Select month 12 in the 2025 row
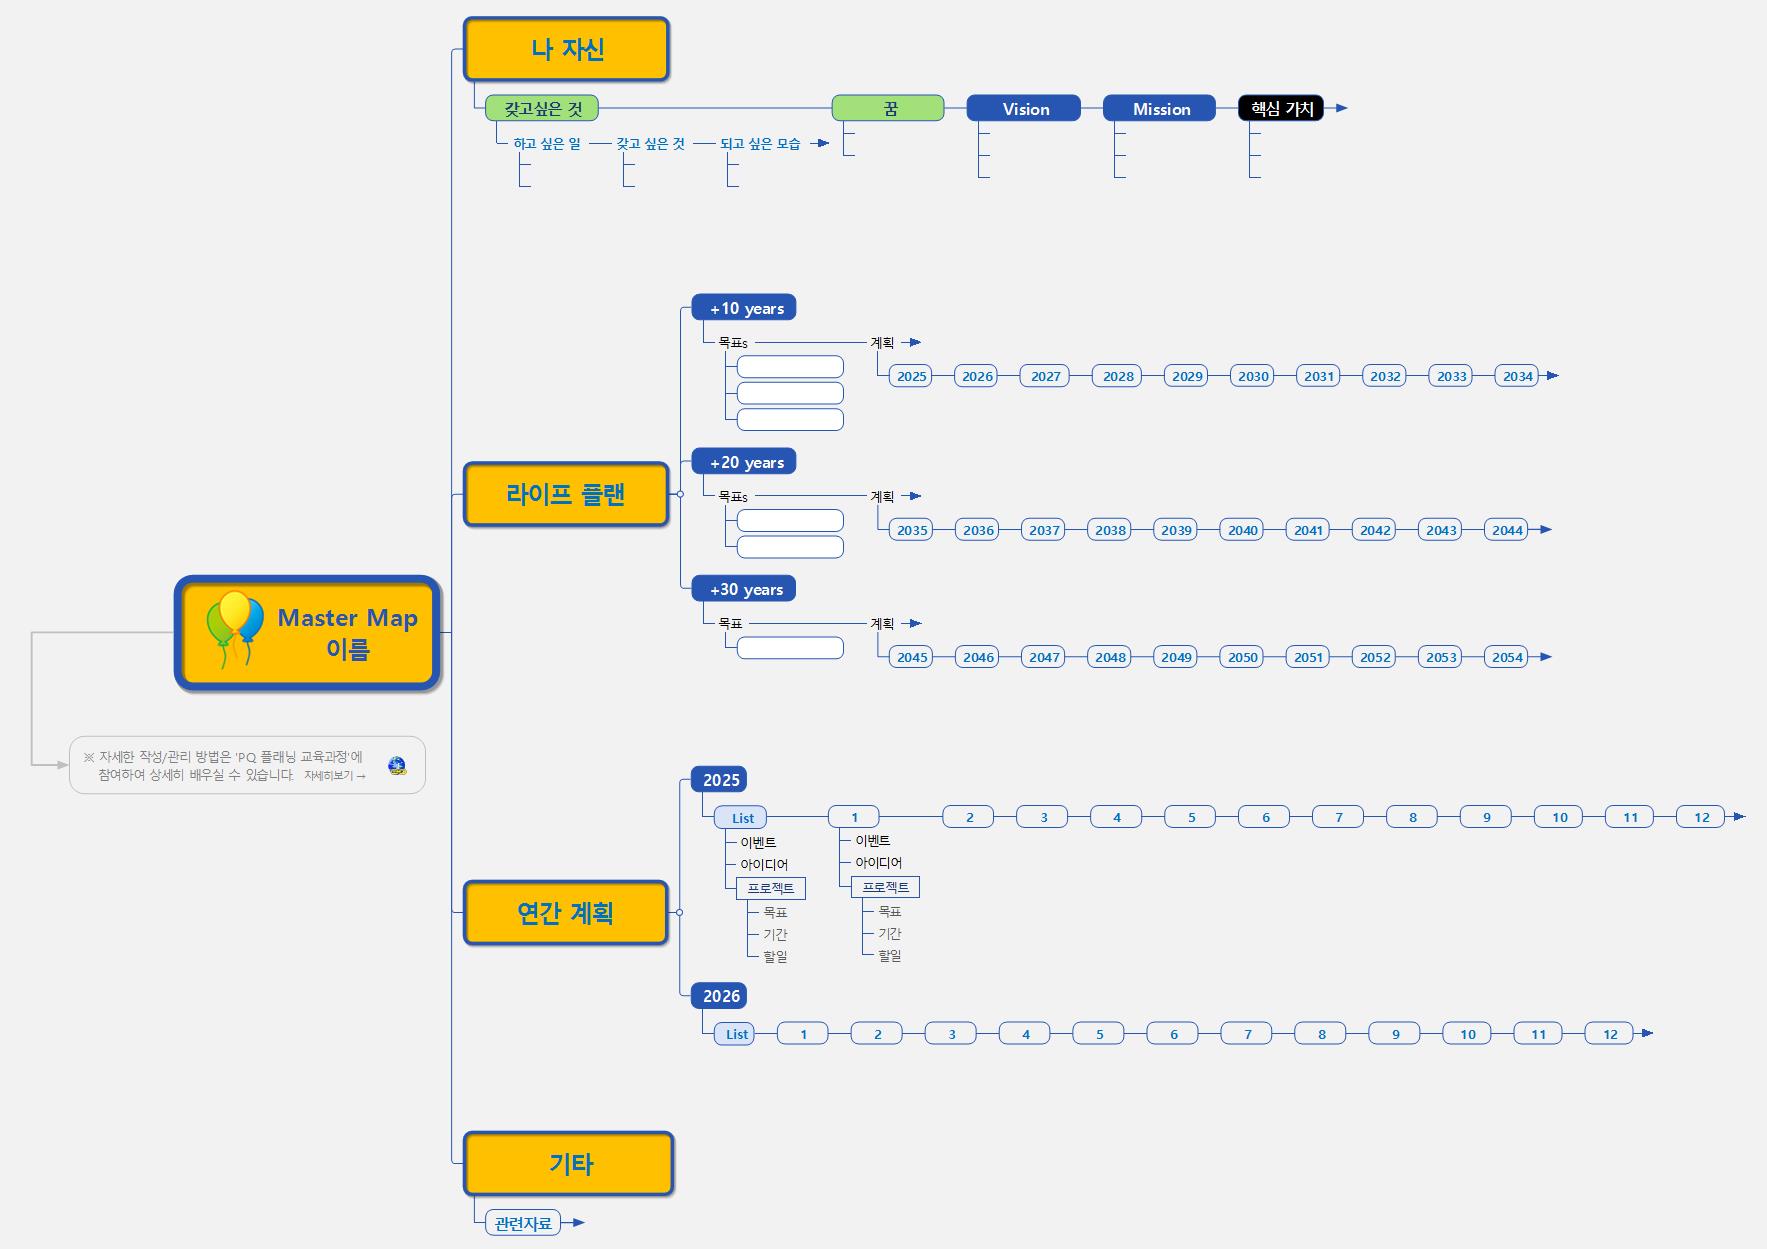The height and width of the screenshot is (1249, 1767). [x=1701, y=817]
